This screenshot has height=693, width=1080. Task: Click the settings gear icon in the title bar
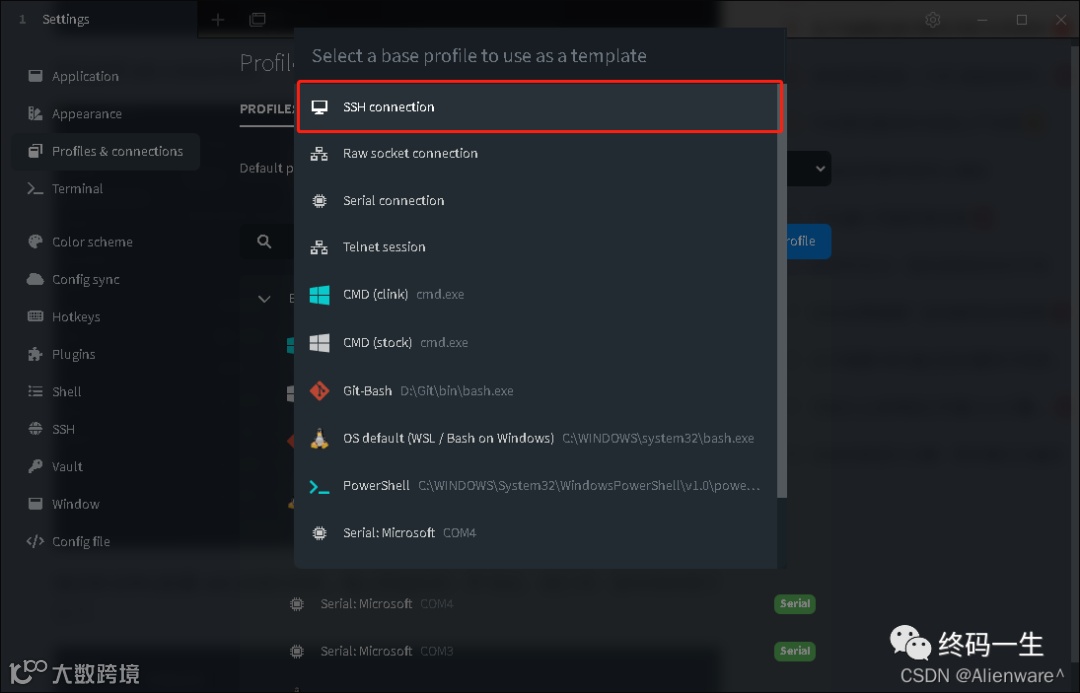(933, 19)
